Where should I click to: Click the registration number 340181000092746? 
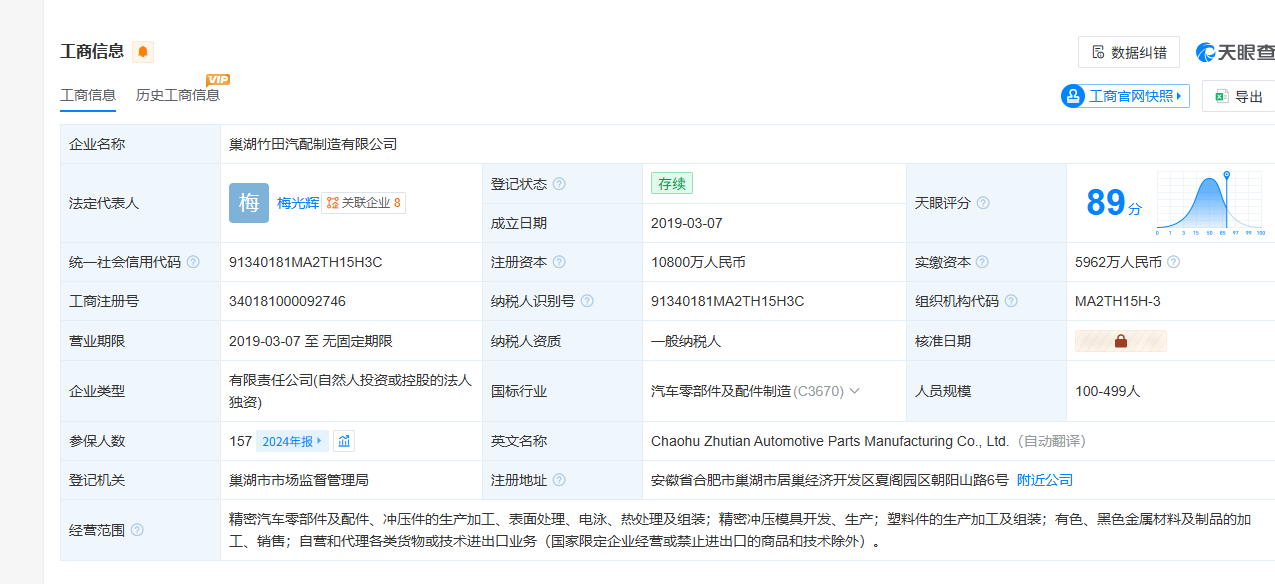[x=288, y=301]
